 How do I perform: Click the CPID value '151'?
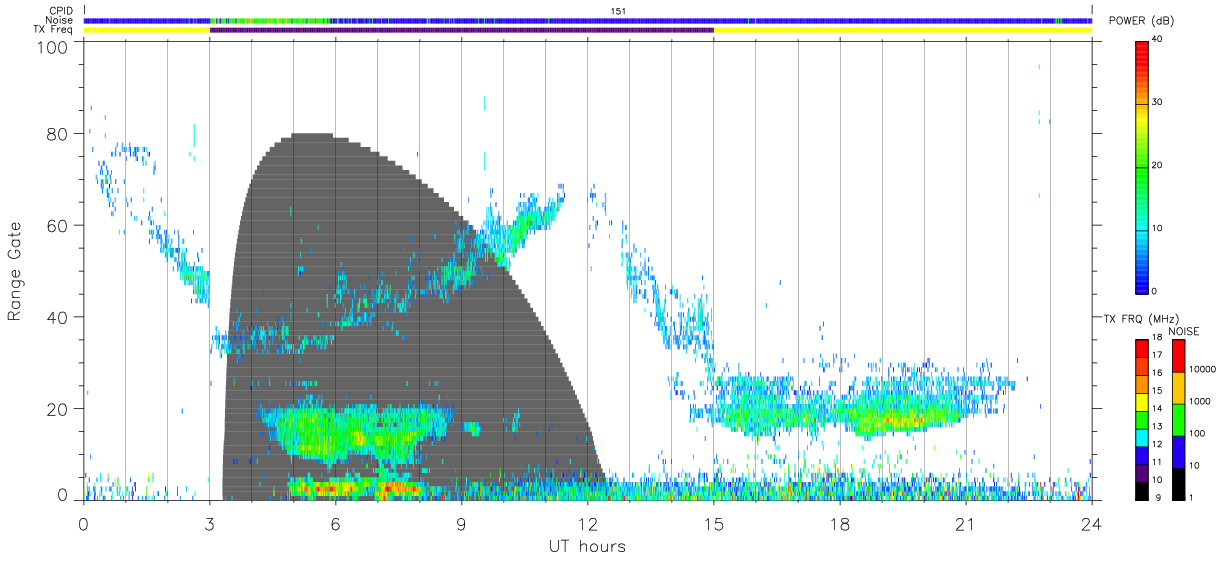point(618,10)
